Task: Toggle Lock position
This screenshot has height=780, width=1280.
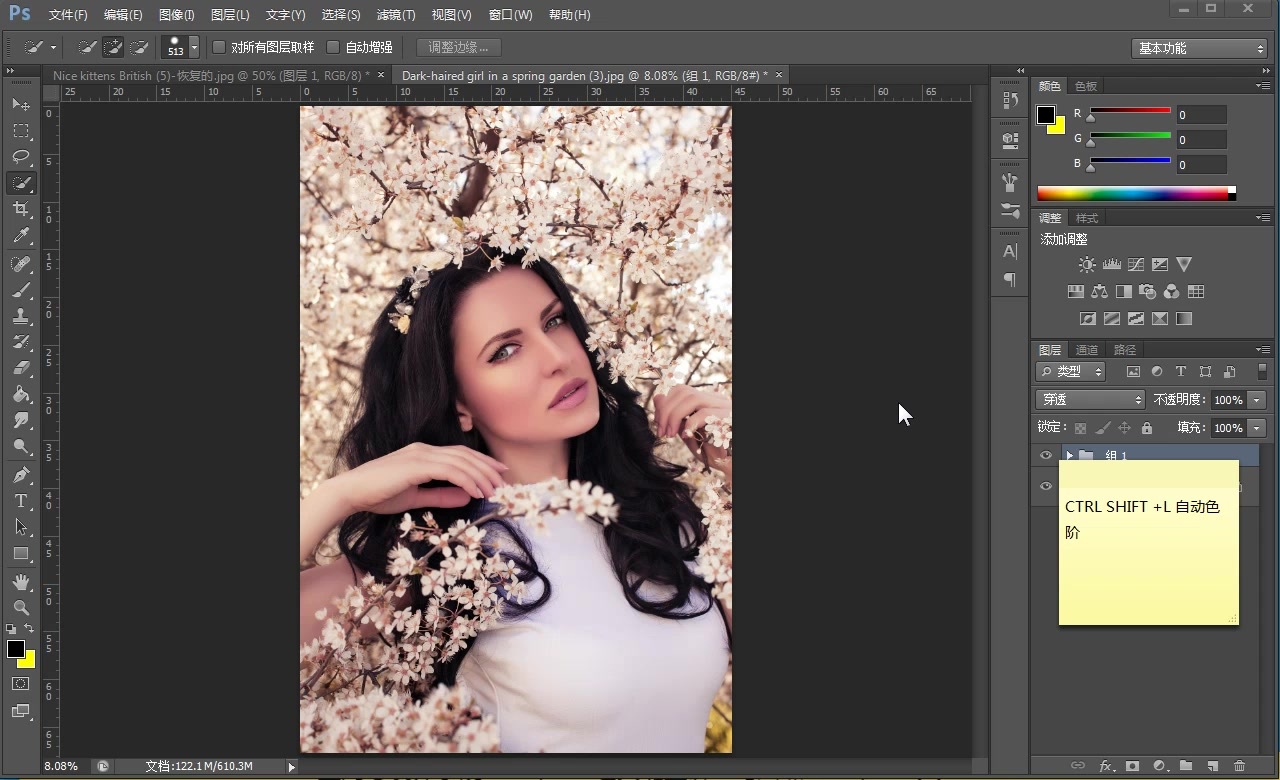Action: [1125, 428]
